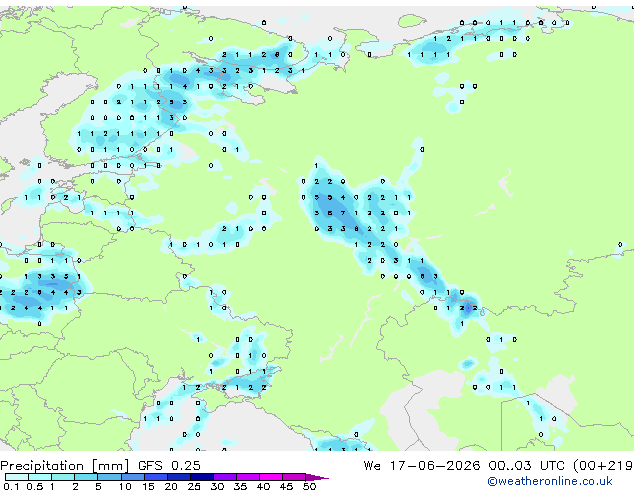Image resolution: width=634 pixels, height=490 pixels.
Task: Select the 20–25 mm legend swatch
Action: (178, 477)
